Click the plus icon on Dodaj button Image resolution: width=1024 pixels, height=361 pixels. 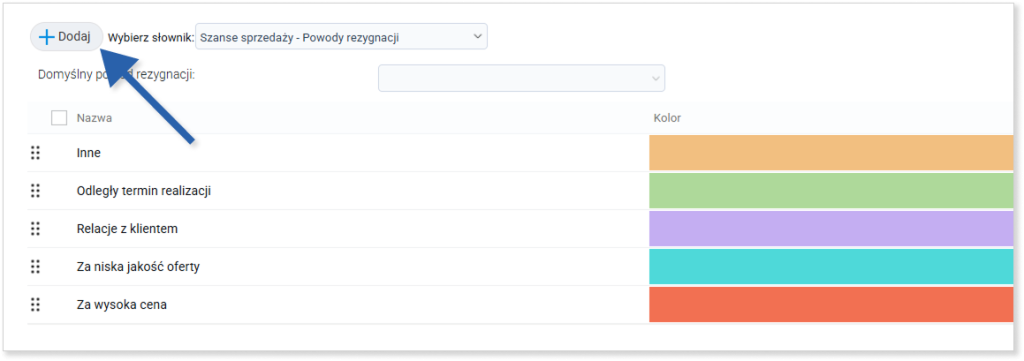46,37
